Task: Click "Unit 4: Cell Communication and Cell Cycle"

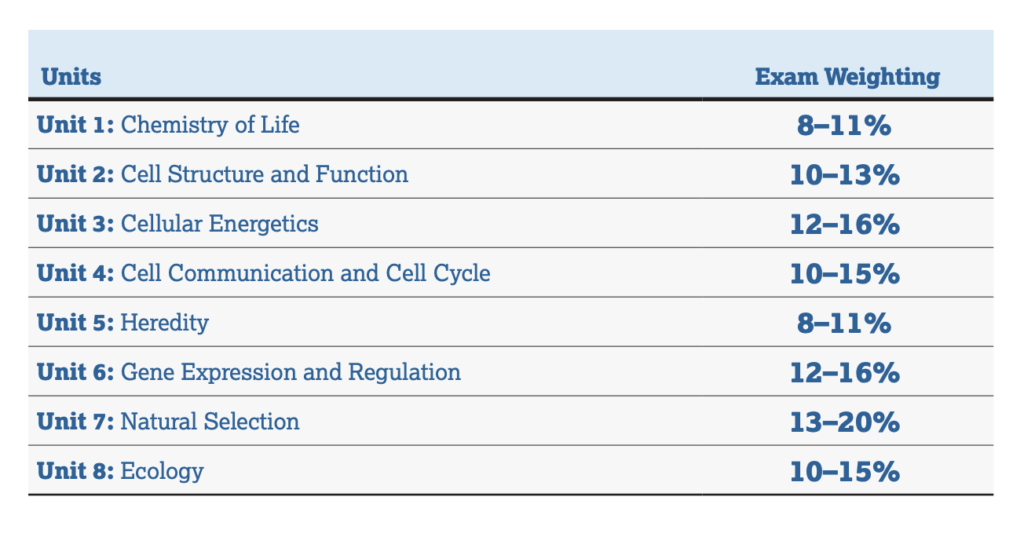Action: (263, 273)
